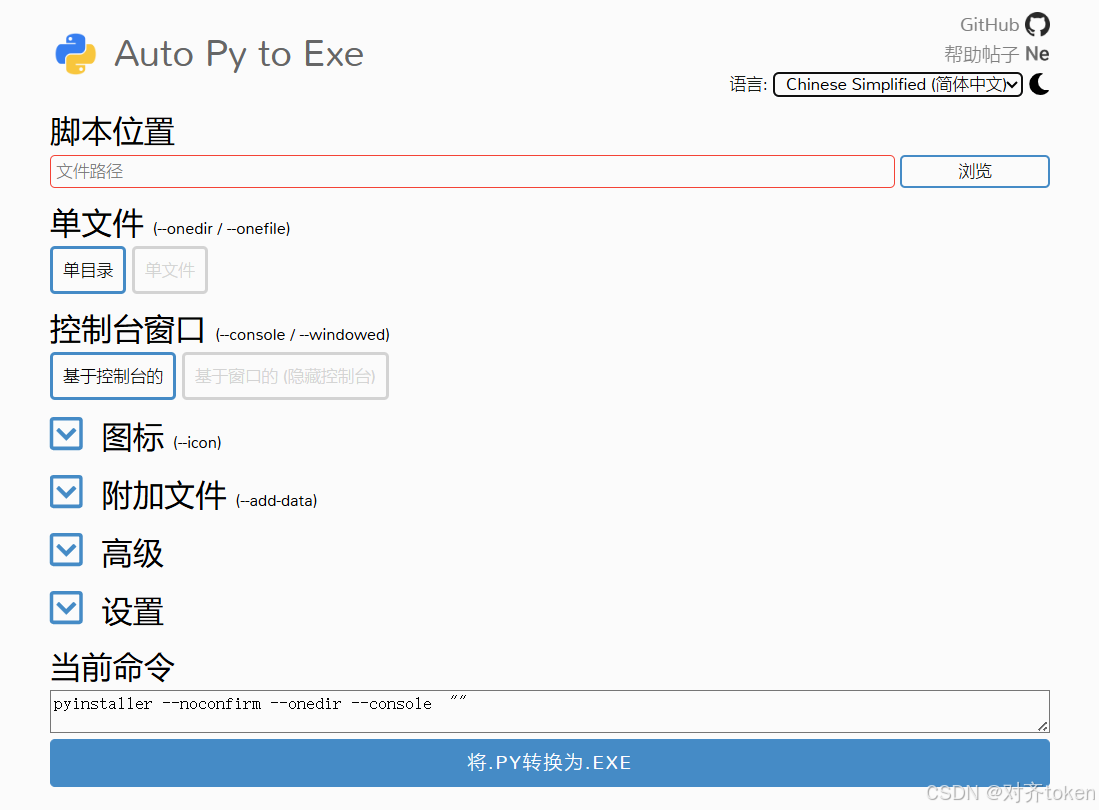Expand the 高级 advanced section chevron
1099x810 pixels.
pos(67,551)
